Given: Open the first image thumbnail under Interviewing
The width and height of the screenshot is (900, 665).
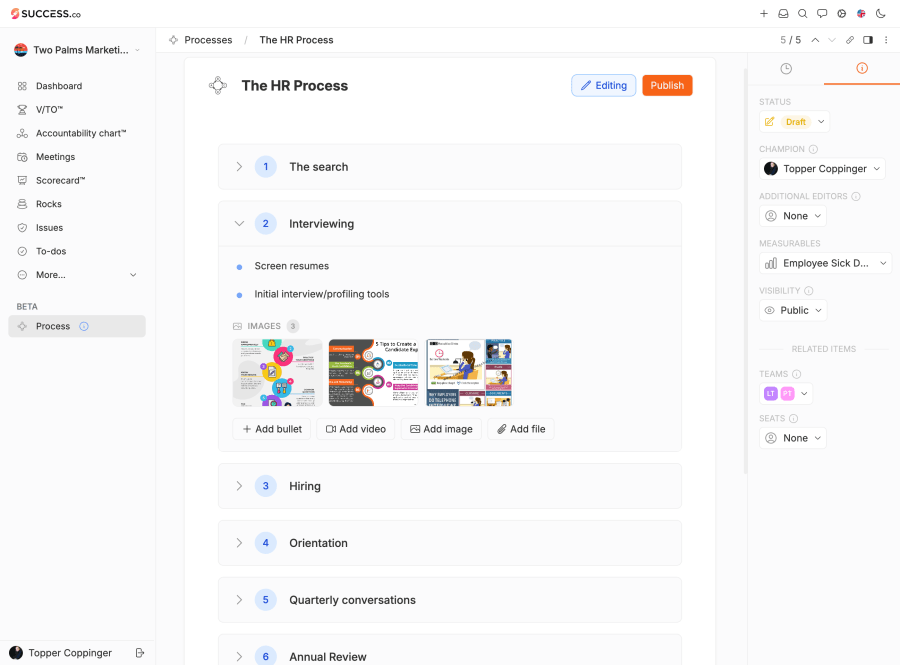Looking at the screenshot, I should point(277,372).
